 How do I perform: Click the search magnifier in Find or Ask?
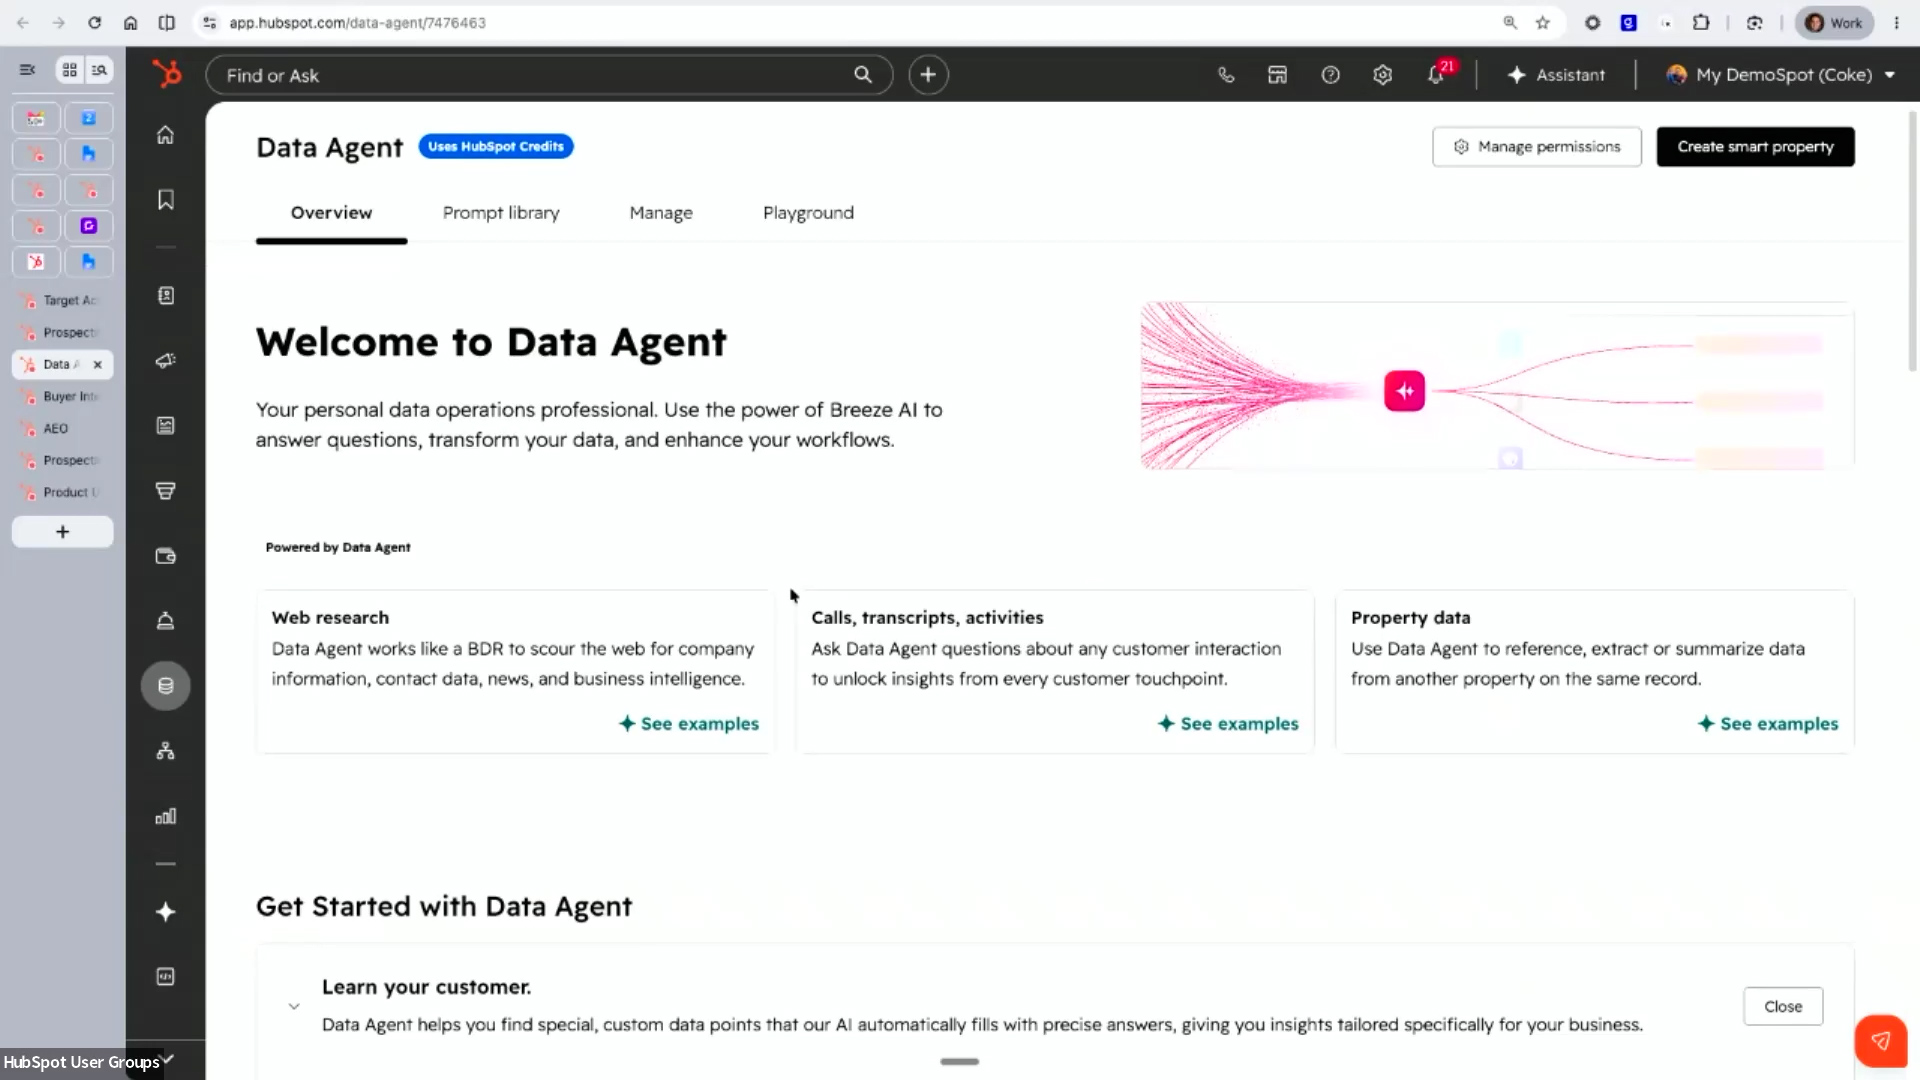point(863,75)
